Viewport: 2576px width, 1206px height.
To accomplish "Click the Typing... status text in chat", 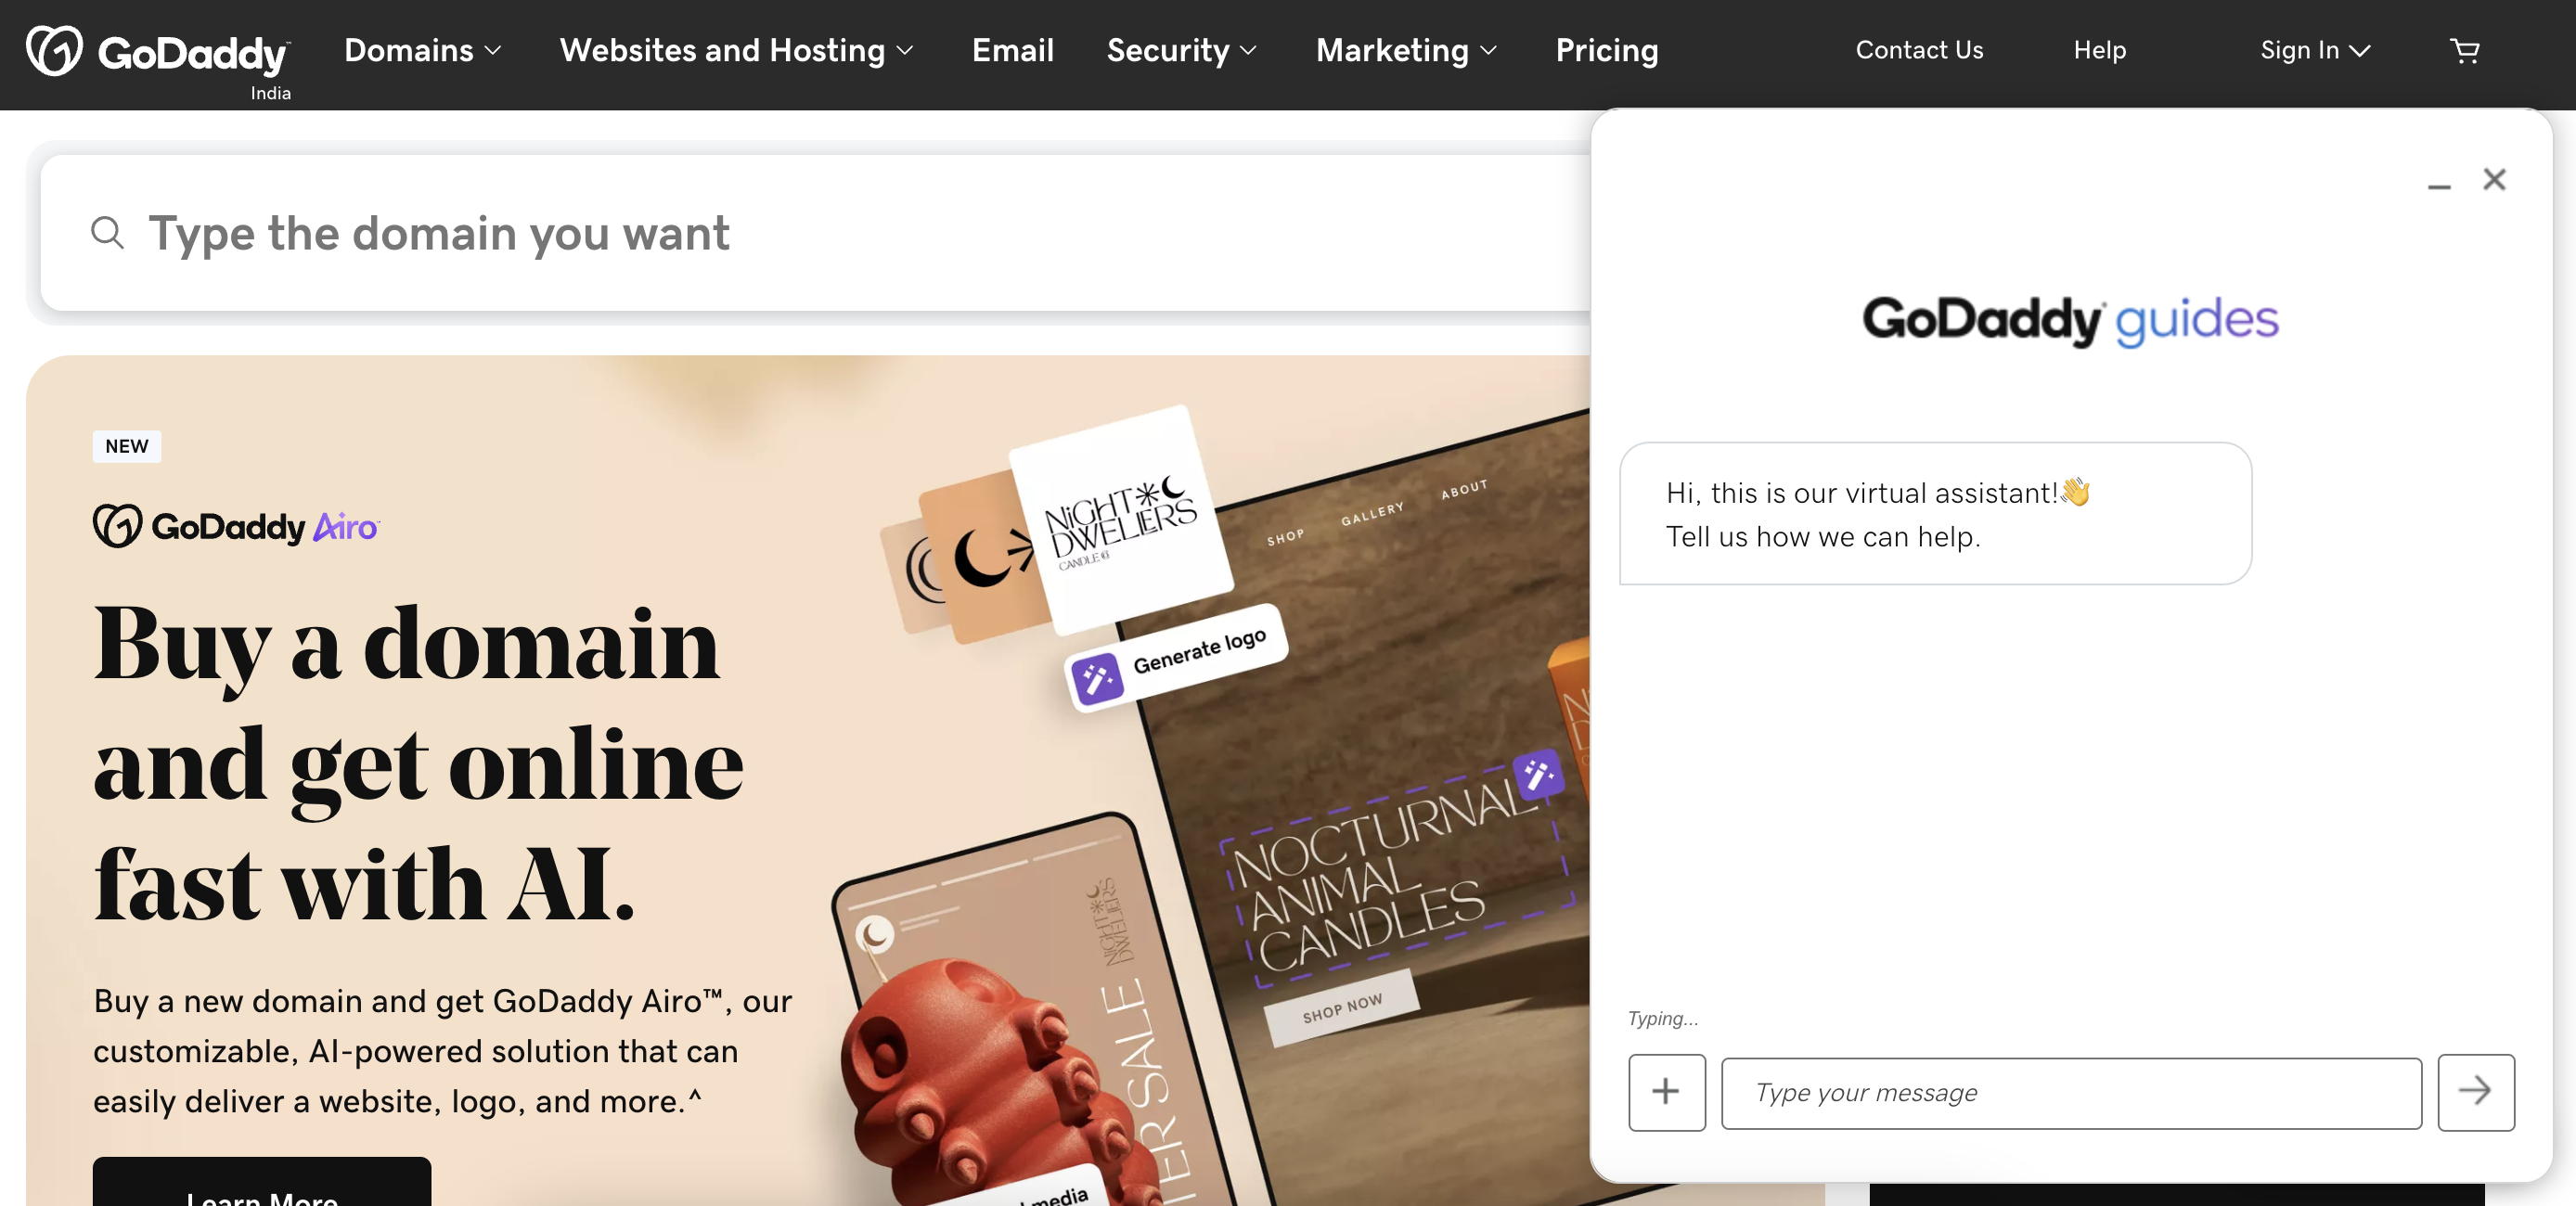I will [1662, 1018].
